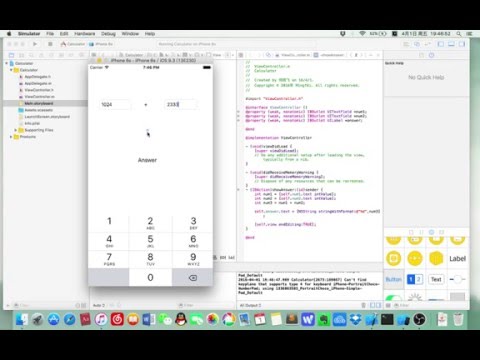Pick the Segmented Control object in library

(415, 279)
